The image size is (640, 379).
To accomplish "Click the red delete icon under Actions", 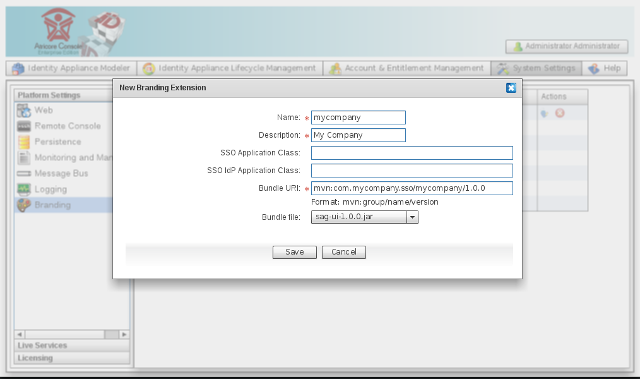I will pos(560,113).
